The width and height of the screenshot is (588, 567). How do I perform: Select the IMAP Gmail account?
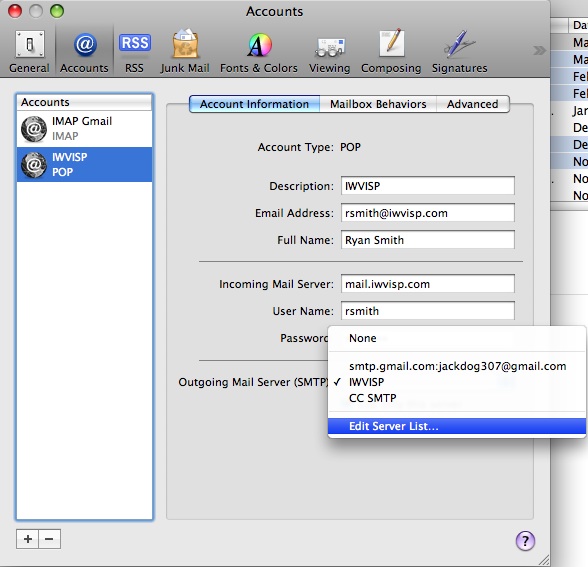[x=84, y=129]
